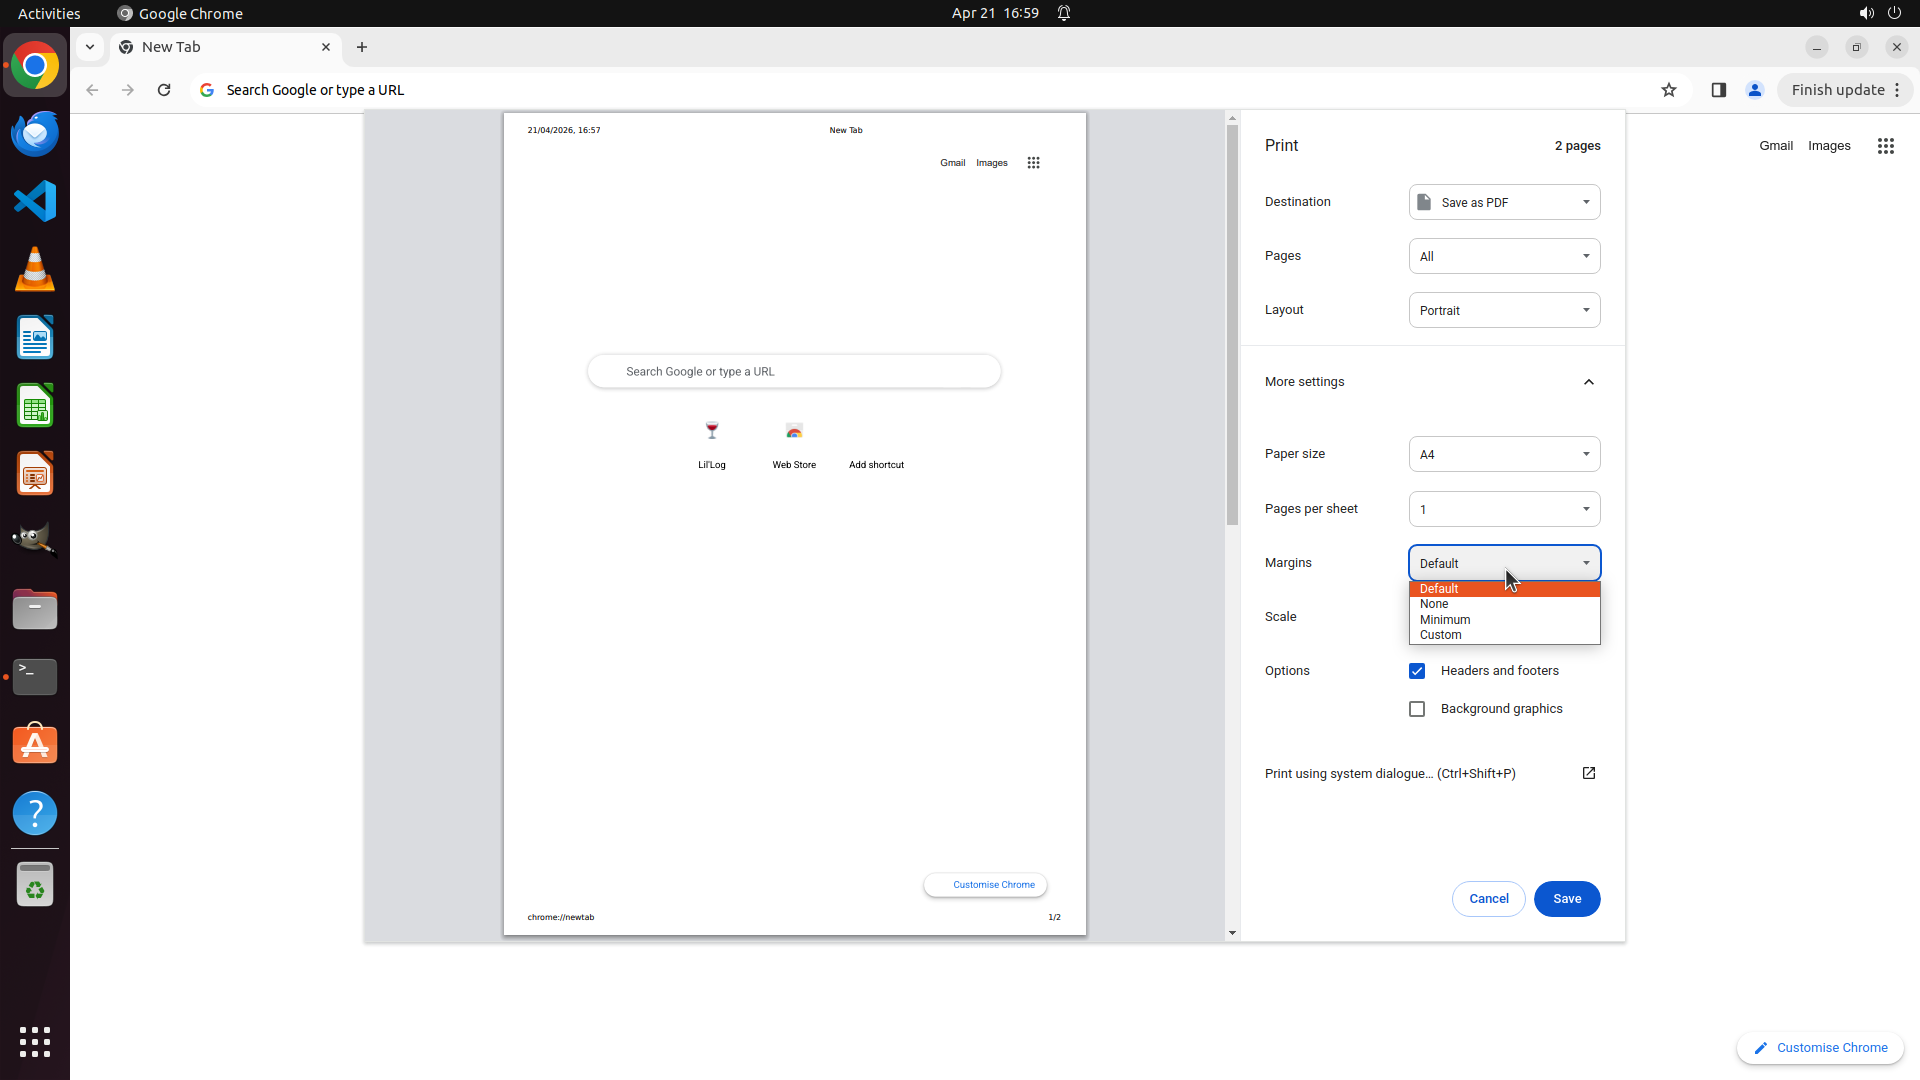Choose Minimum margins option
The image size is (1920, 1080).
coord(1444,620)
